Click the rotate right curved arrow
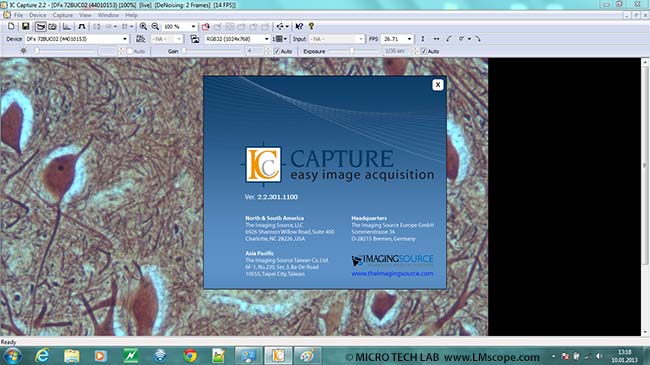Screen dimensions: 650x365 pos(478,39)
